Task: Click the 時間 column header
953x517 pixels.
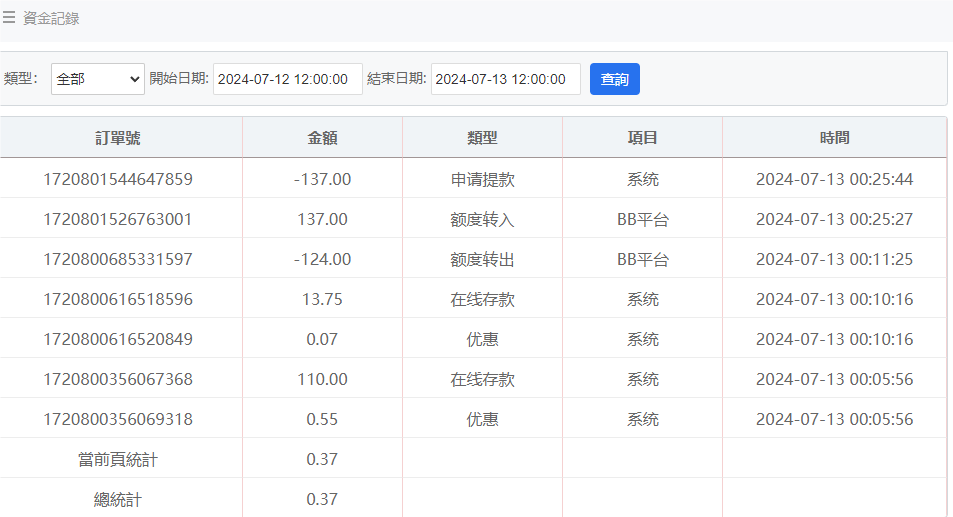Action: point(834,138)
